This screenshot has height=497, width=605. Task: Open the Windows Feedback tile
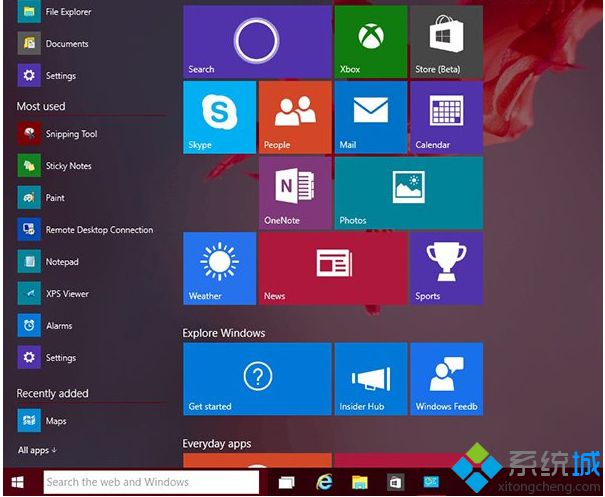click(446, 379)
